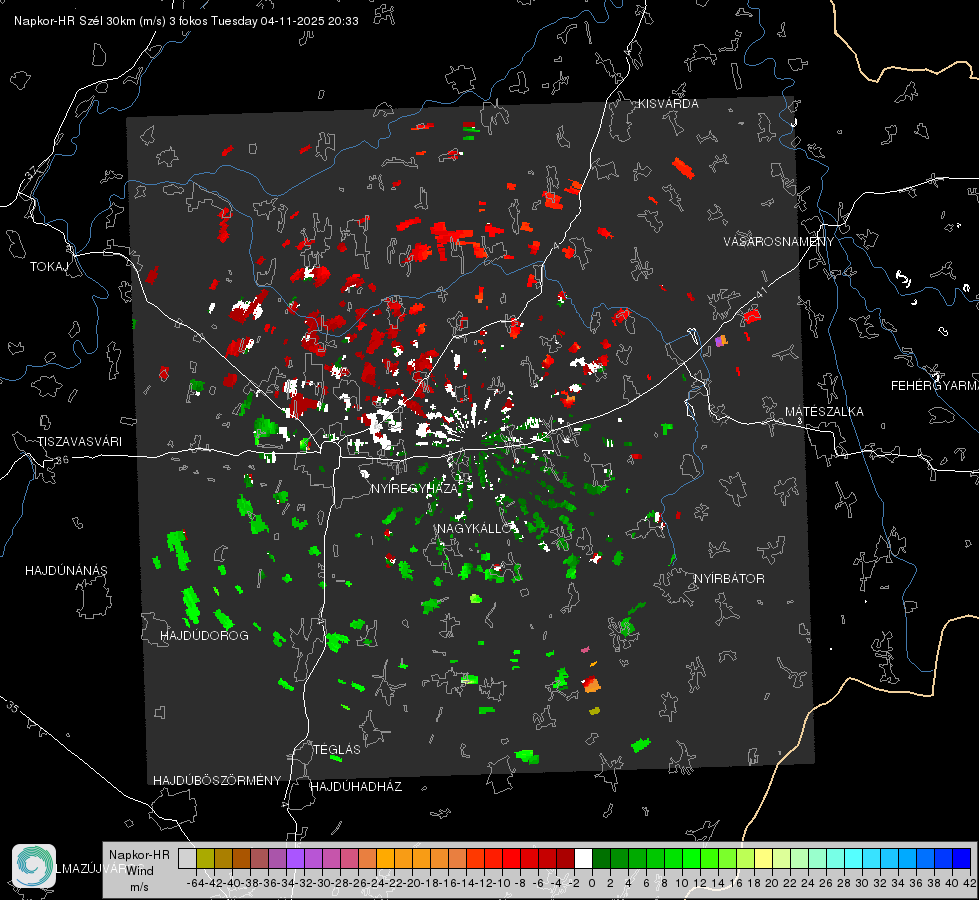Pick the yellow swatch above label 18
979x900 pixels.
click(763, 858)
